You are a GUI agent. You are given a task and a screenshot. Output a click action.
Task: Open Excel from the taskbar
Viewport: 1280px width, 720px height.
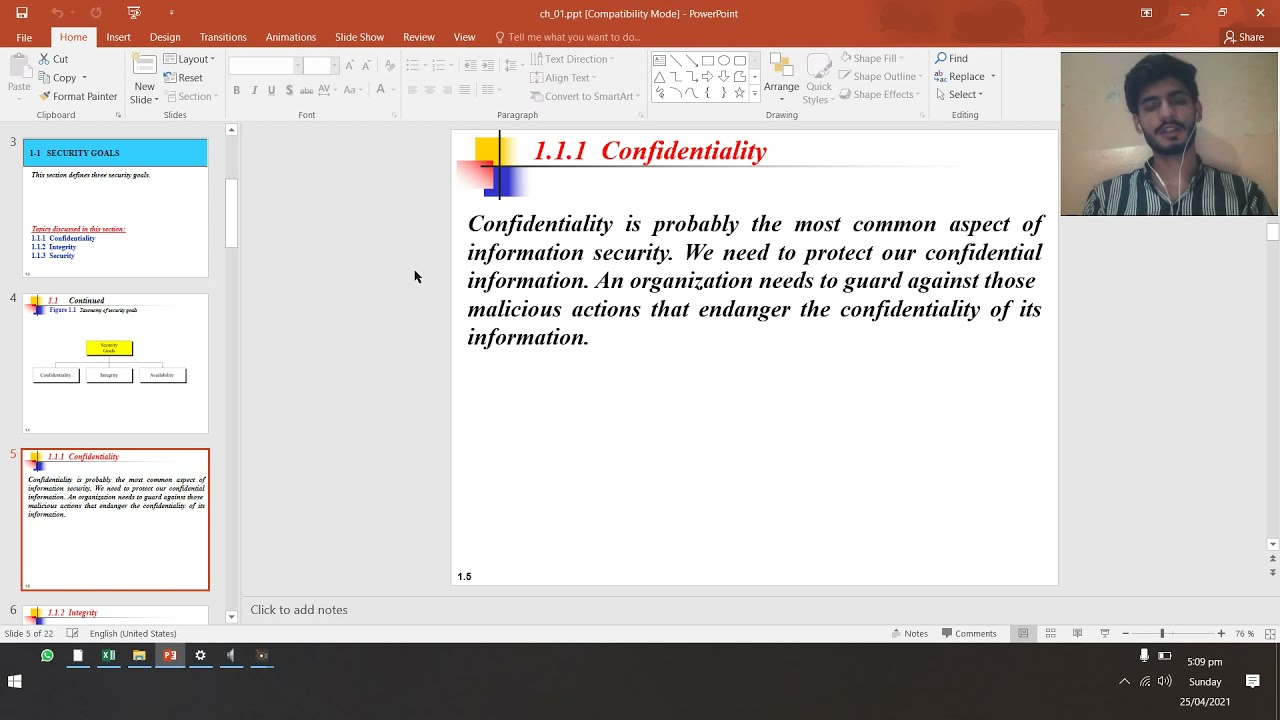(108, 656)
